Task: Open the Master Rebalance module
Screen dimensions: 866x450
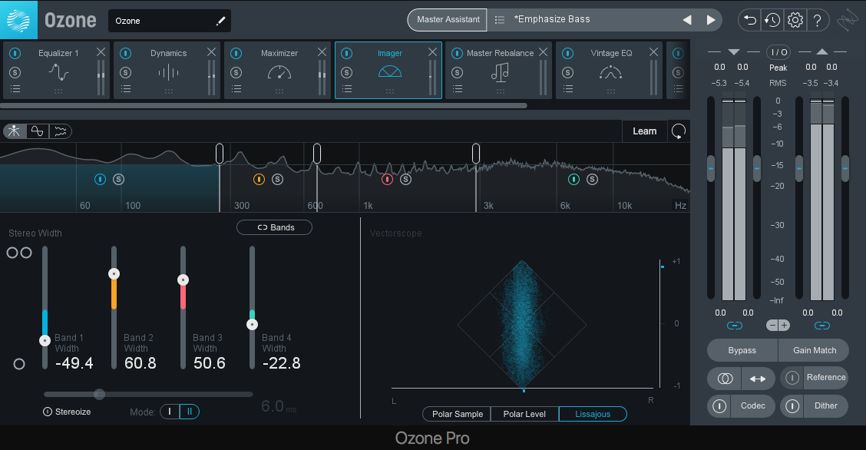Action: pos(500,71)
